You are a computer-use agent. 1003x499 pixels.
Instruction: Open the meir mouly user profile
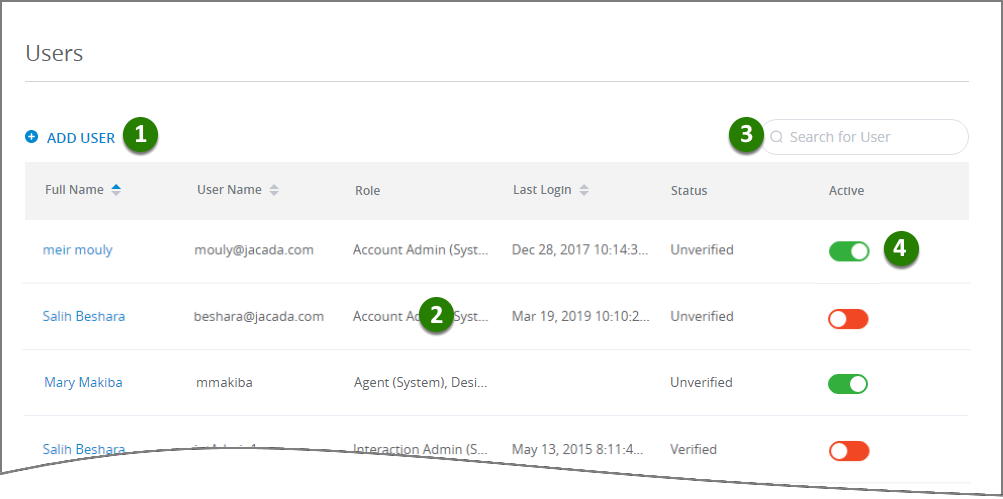pyautogui.click(x=77, y=250)
